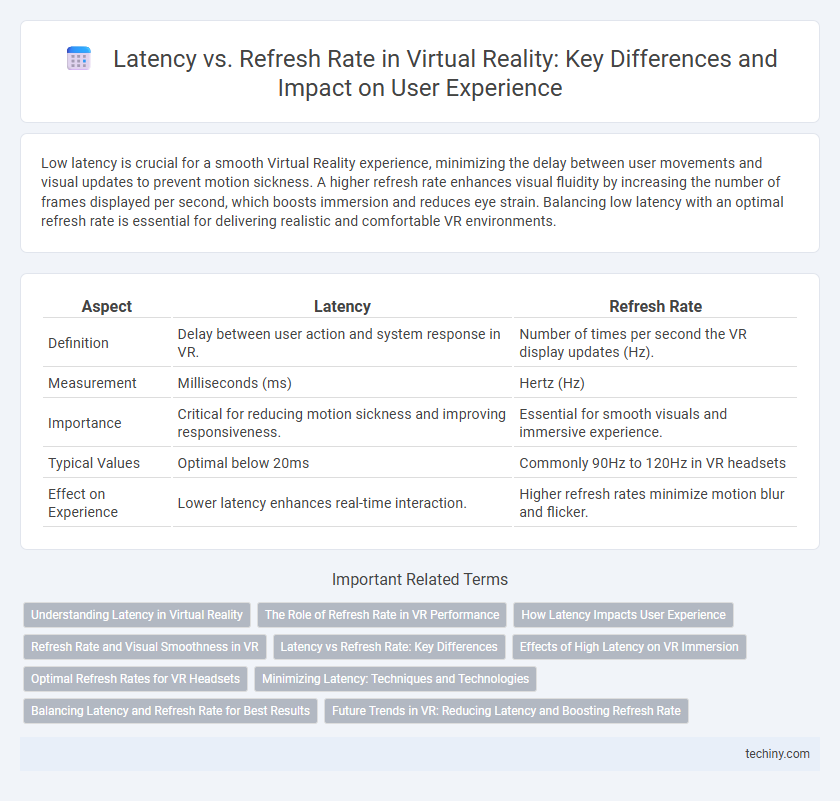The width and height of the screenshot is (840, 801).
Task: Click the 'Effect on Experience' row label
Action: point(82,503)
